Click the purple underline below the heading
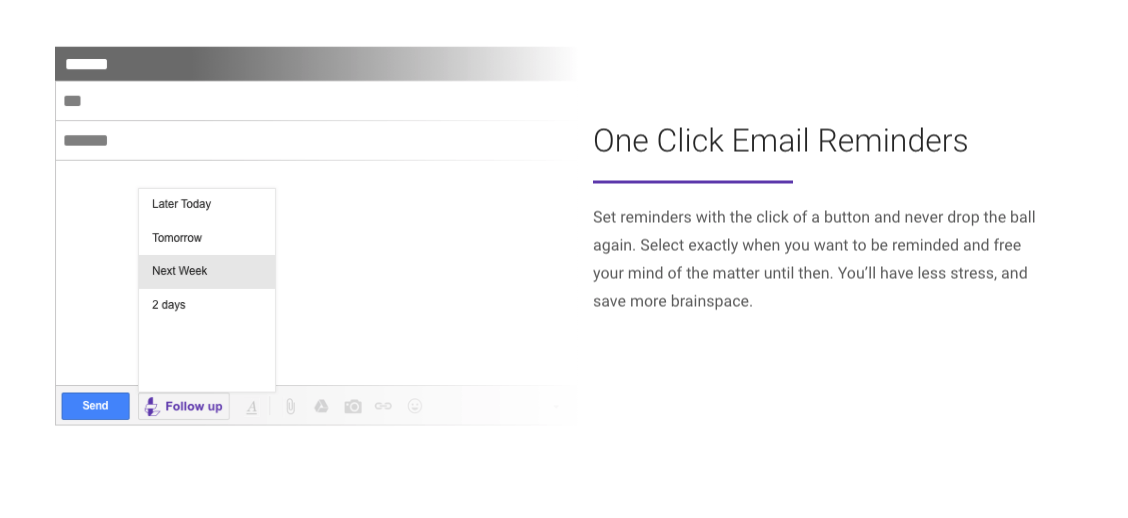 692,182
